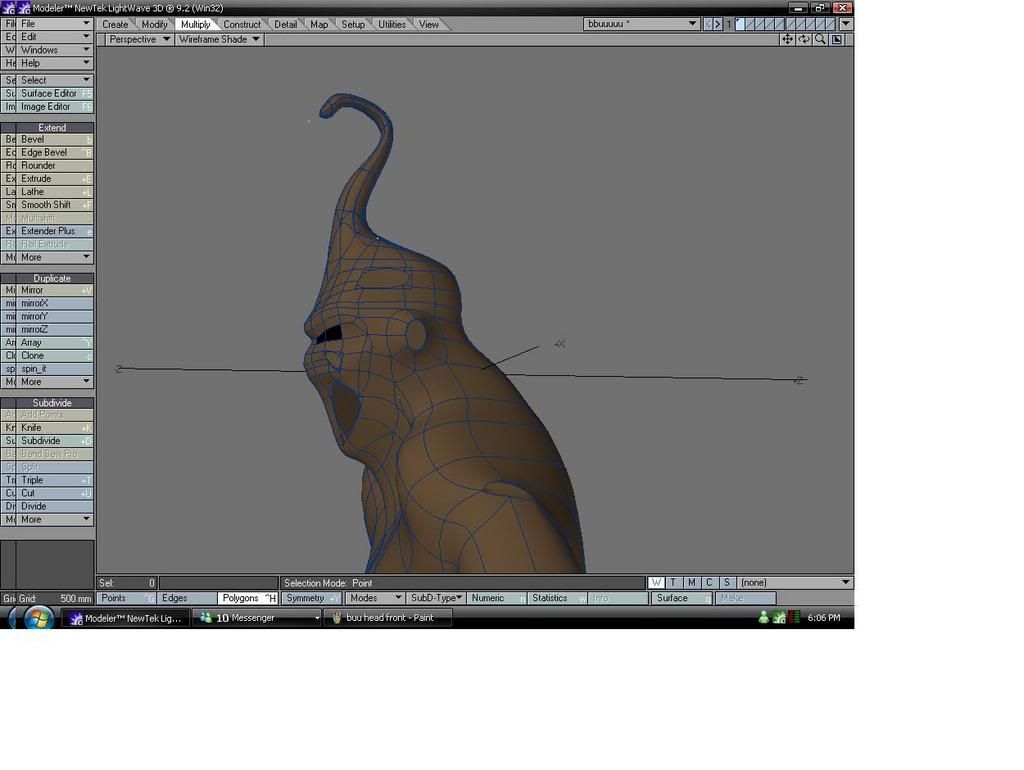Switch to the Map tab
Viewport: 1024px width, 770px height.
319,24
